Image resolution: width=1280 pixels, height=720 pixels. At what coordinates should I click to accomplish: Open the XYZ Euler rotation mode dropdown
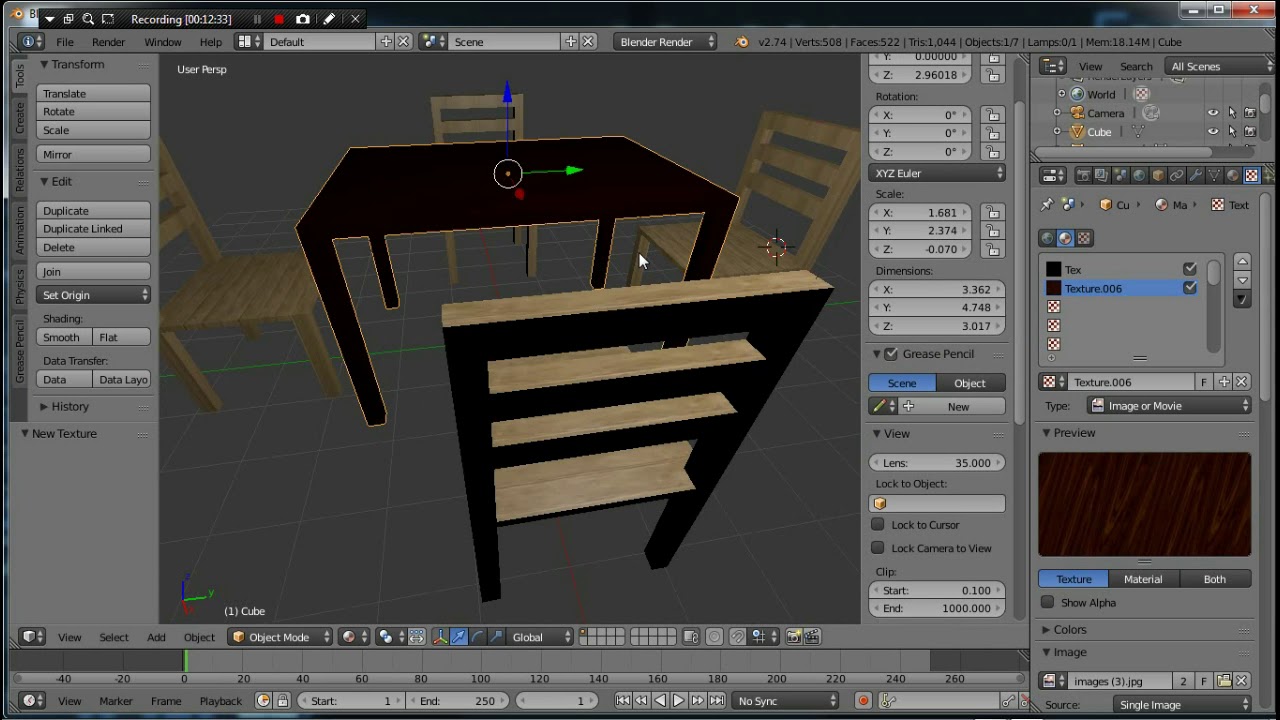click(x=937, y=173)
